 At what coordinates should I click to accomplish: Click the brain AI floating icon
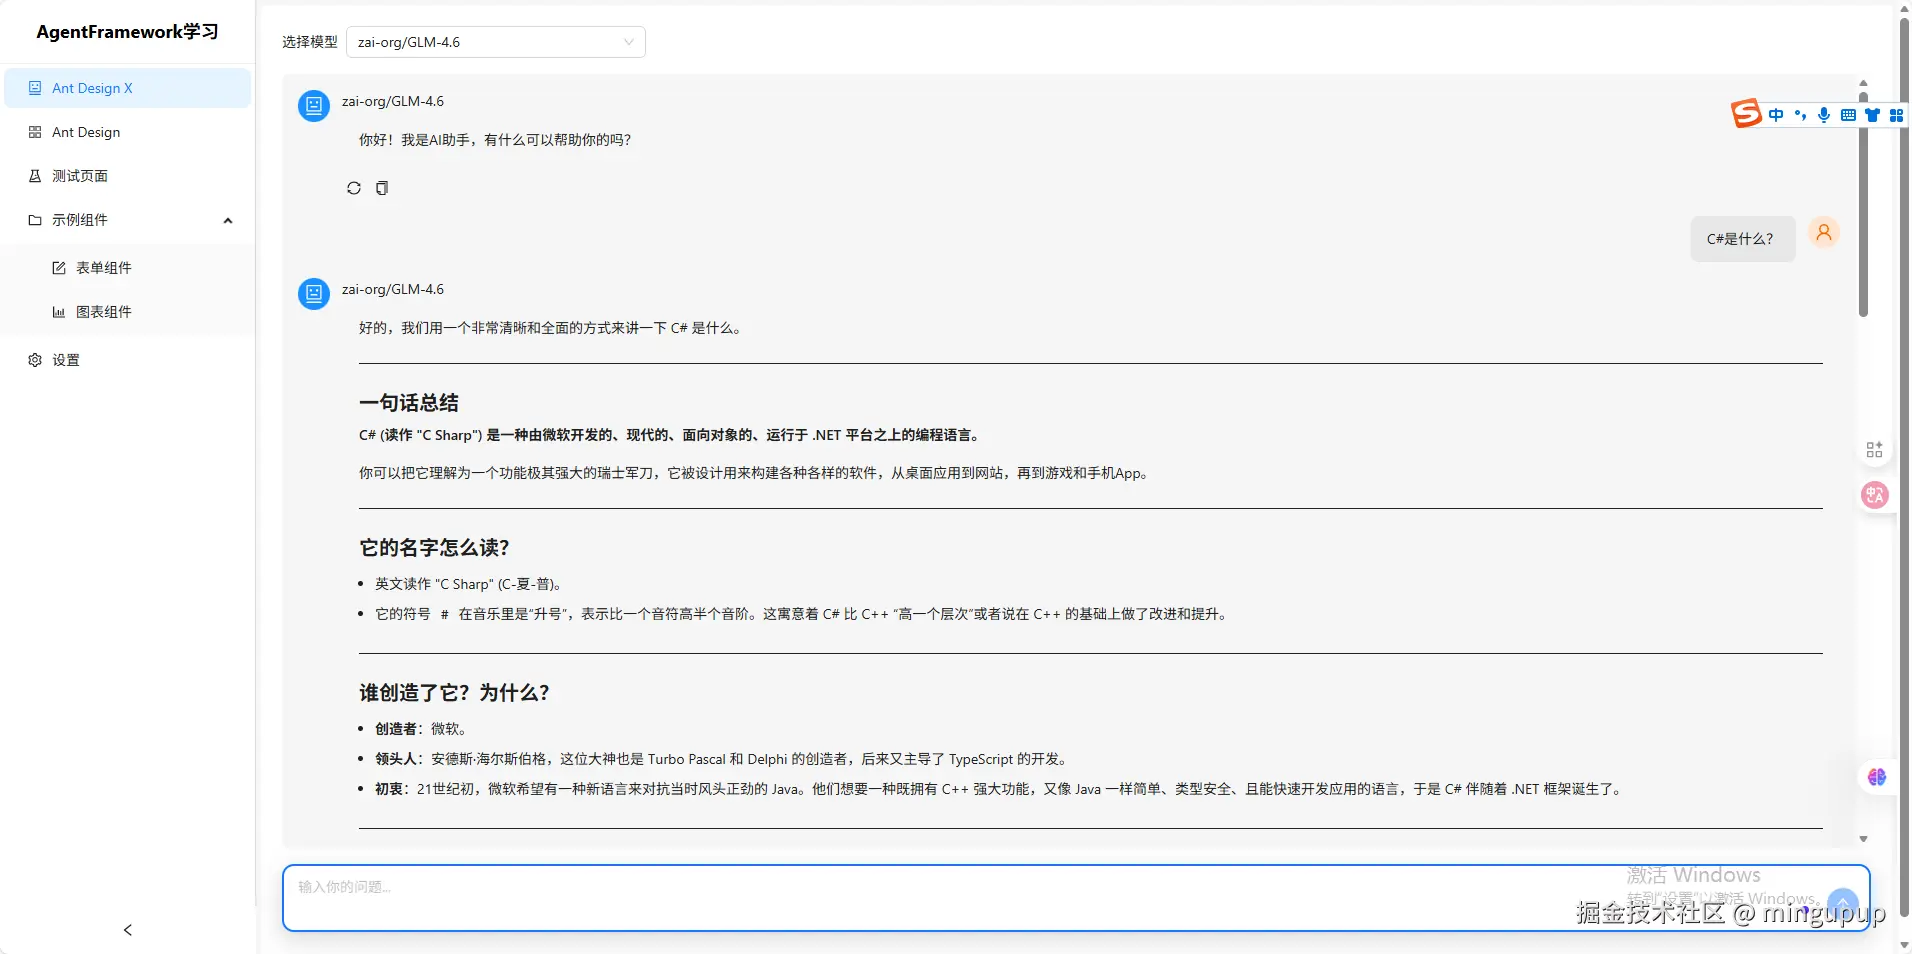click(x=1876, y=777)
